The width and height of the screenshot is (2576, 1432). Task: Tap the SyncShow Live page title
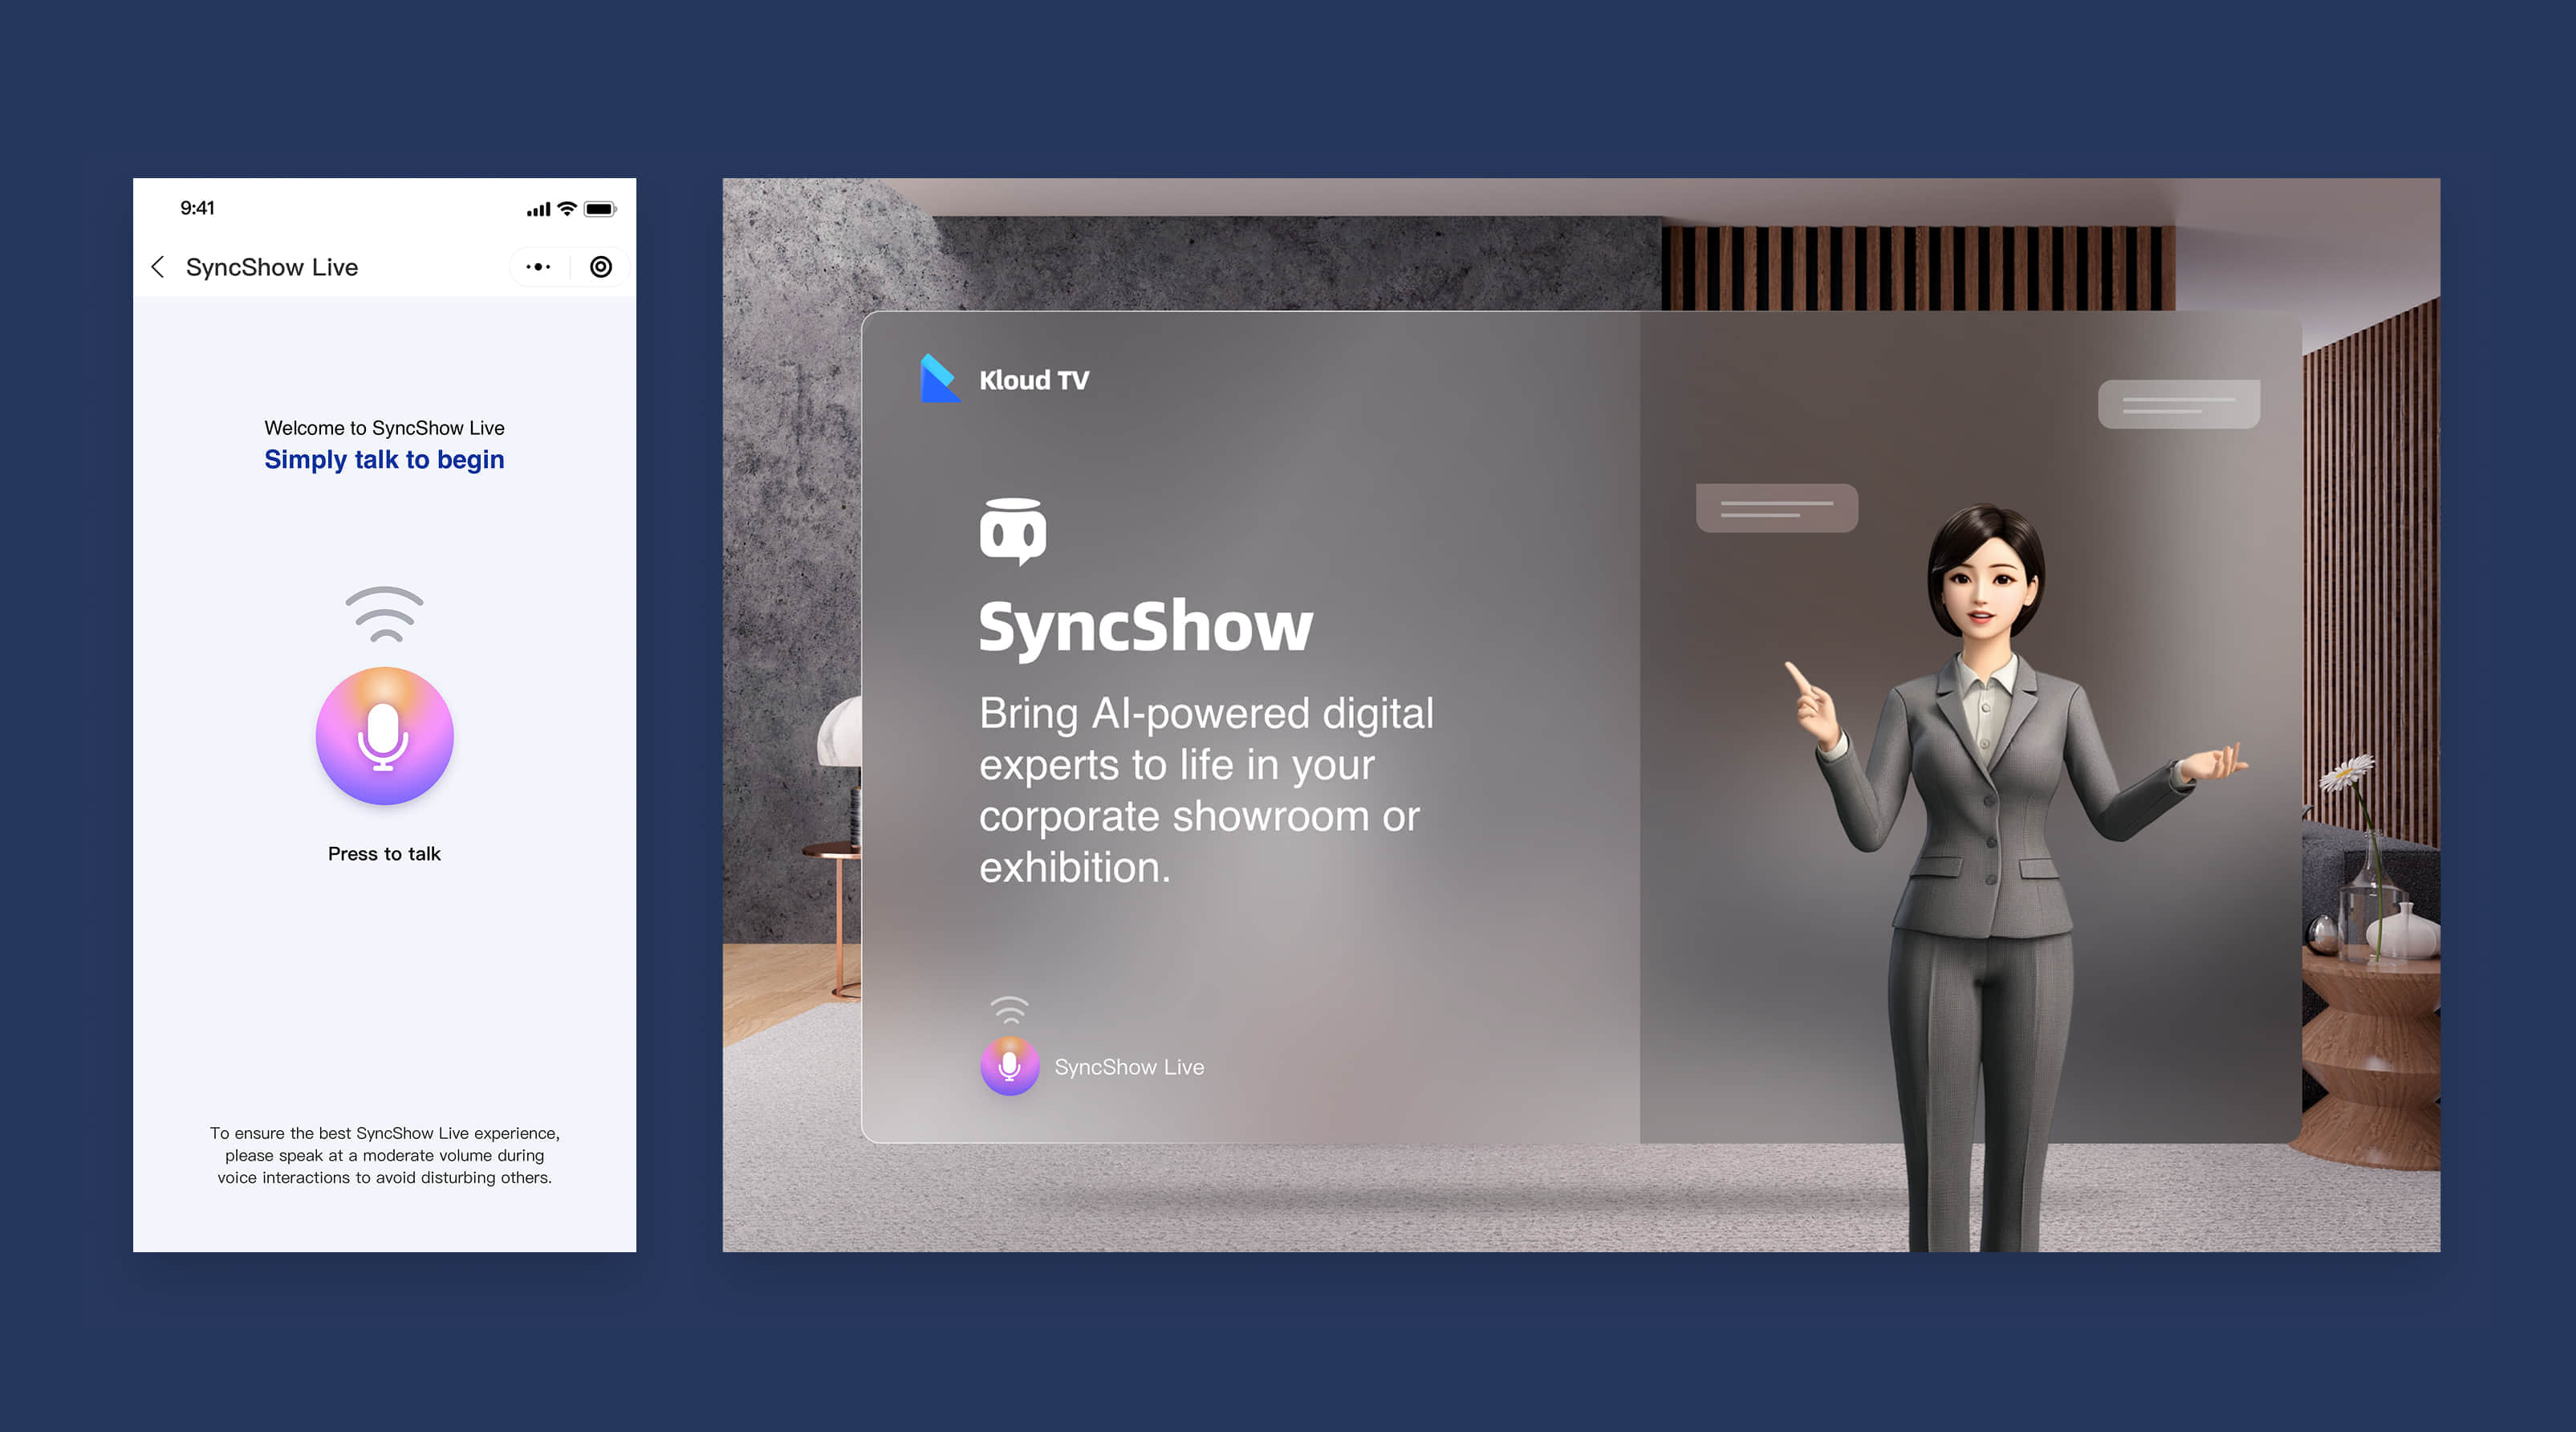[272, 267]
